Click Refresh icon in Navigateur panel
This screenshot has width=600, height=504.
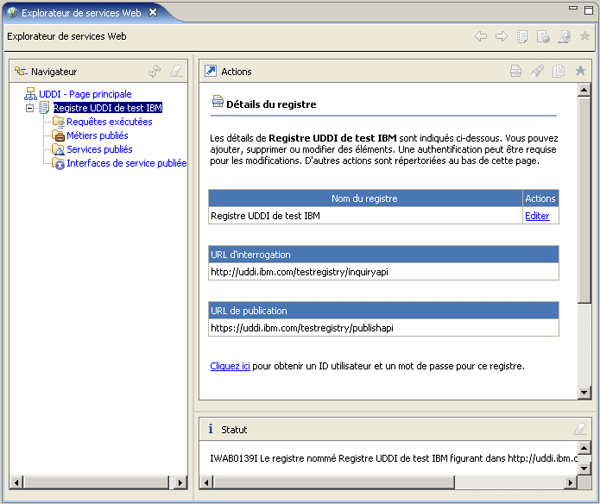[x=154, y=71]
